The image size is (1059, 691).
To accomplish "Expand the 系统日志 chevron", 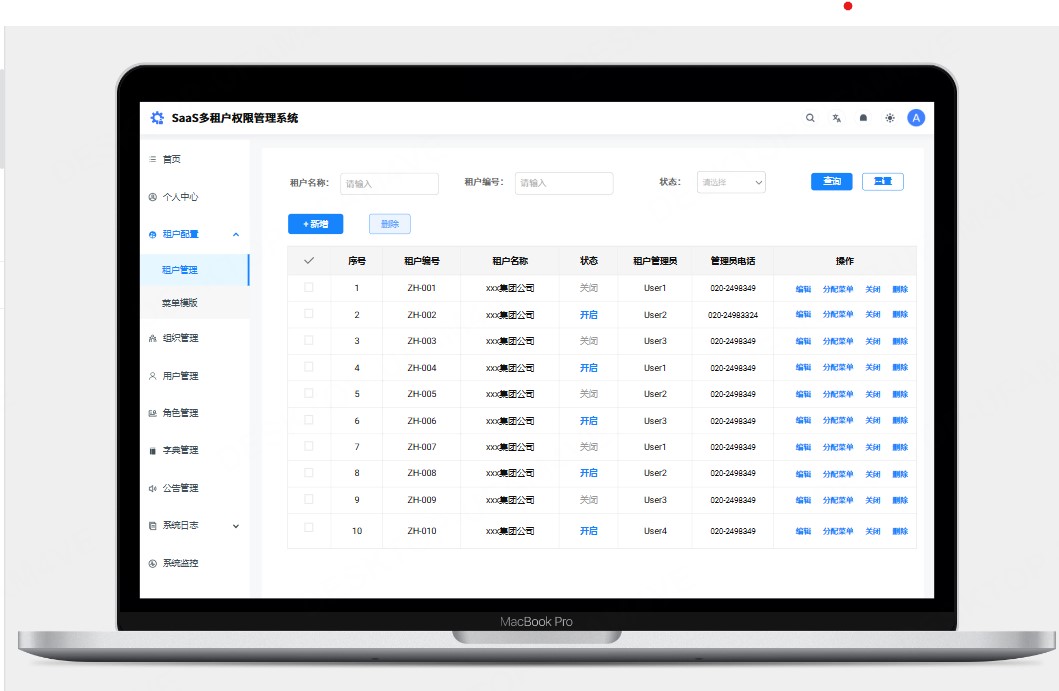I will coord(236,526).
